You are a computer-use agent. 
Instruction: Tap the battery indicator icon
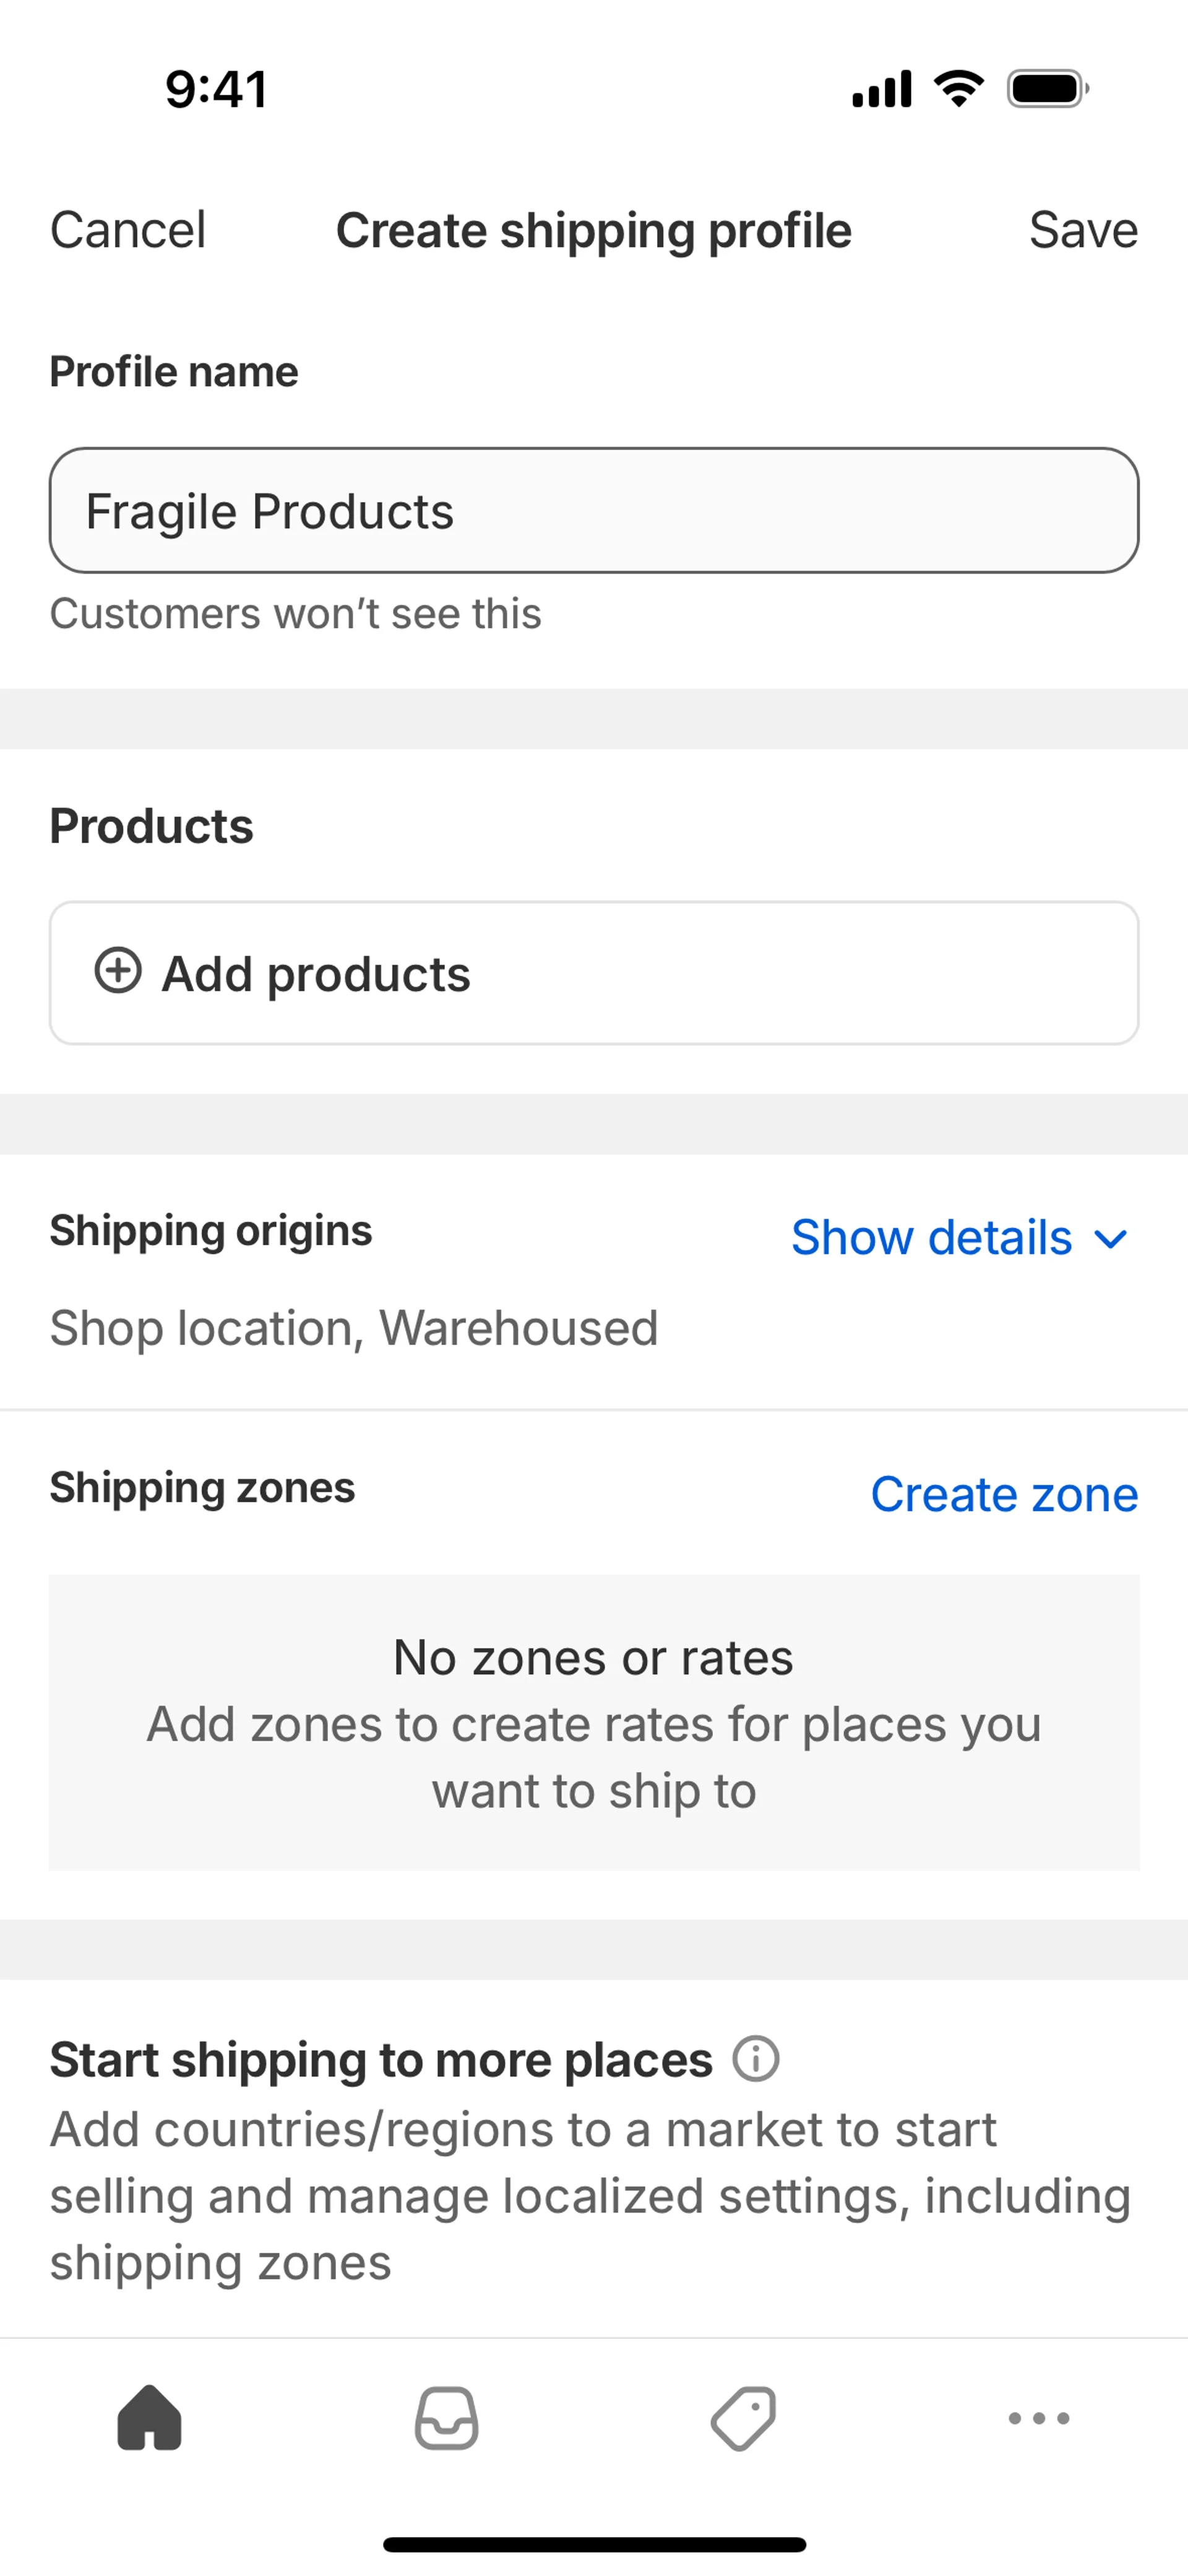[x=1047, y=89]
